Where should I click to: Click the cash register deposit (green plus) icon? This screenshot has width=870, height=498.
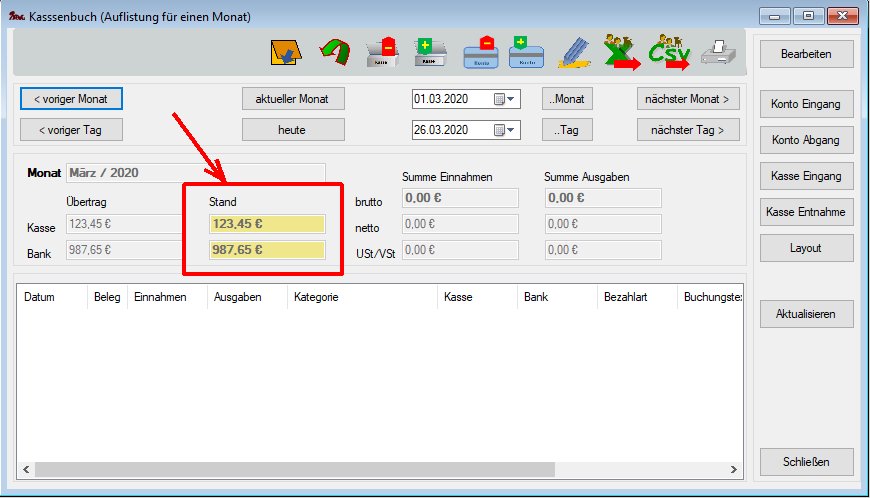click(x=429, y=51)
